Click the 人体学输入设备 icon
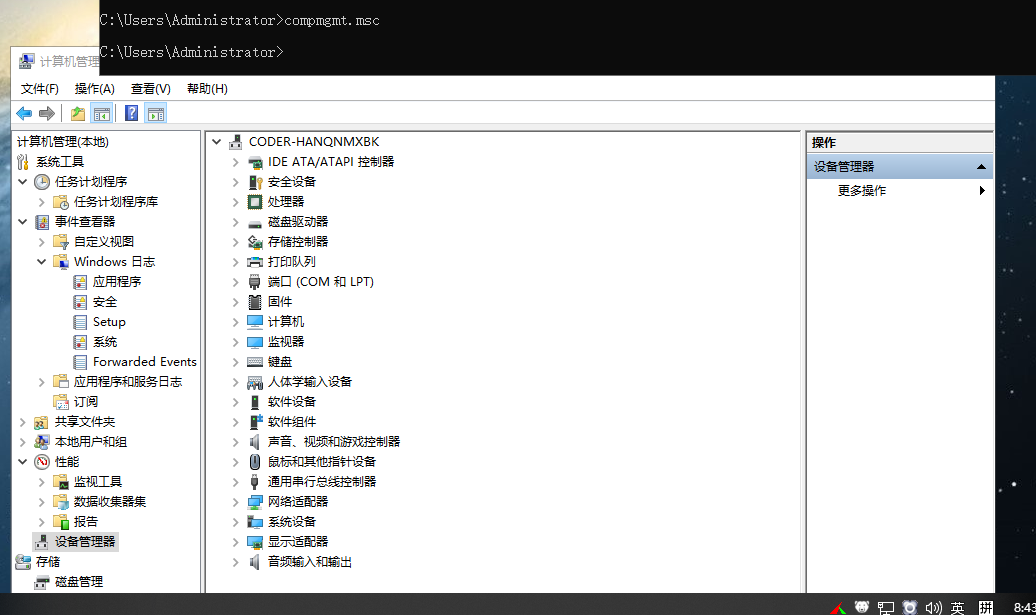 pyautogui.click(x=255, y=382)
